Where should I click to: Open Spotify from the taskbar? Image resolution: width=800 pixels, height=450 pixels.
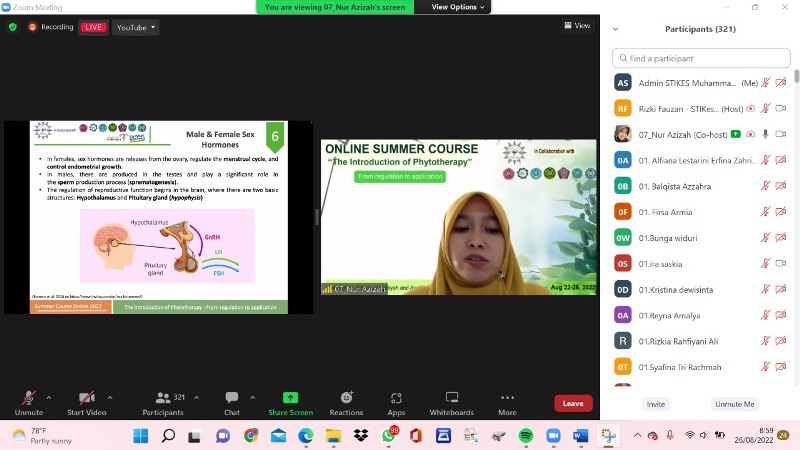coord(526,436)
